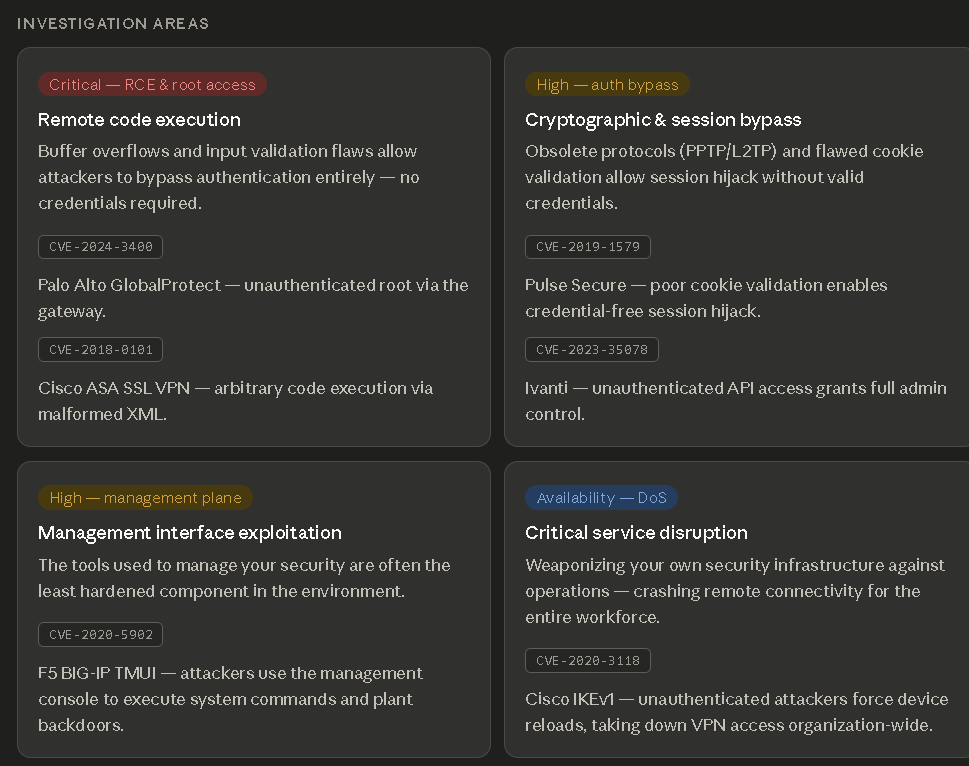Click the Pulse Secure cookie validation text
The image size is (969, 766).
[x=706, y=298]
